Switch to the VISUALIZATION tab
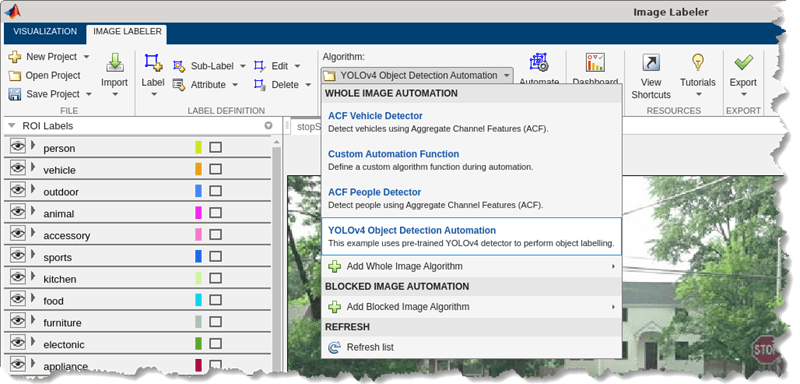This screenshot has height=384, width=800. click(45, 31)
